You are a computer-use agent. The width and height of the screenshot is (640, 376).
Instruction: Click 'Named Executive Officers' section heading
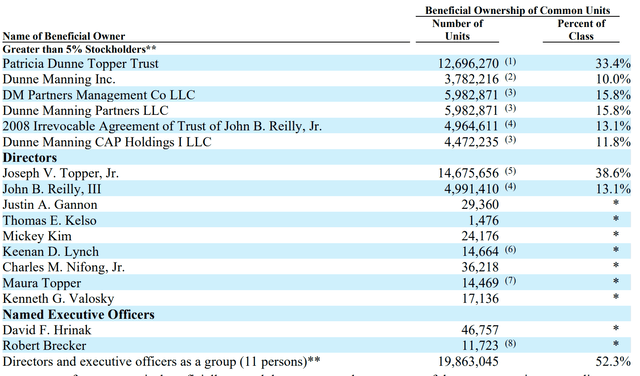(78, 314)
